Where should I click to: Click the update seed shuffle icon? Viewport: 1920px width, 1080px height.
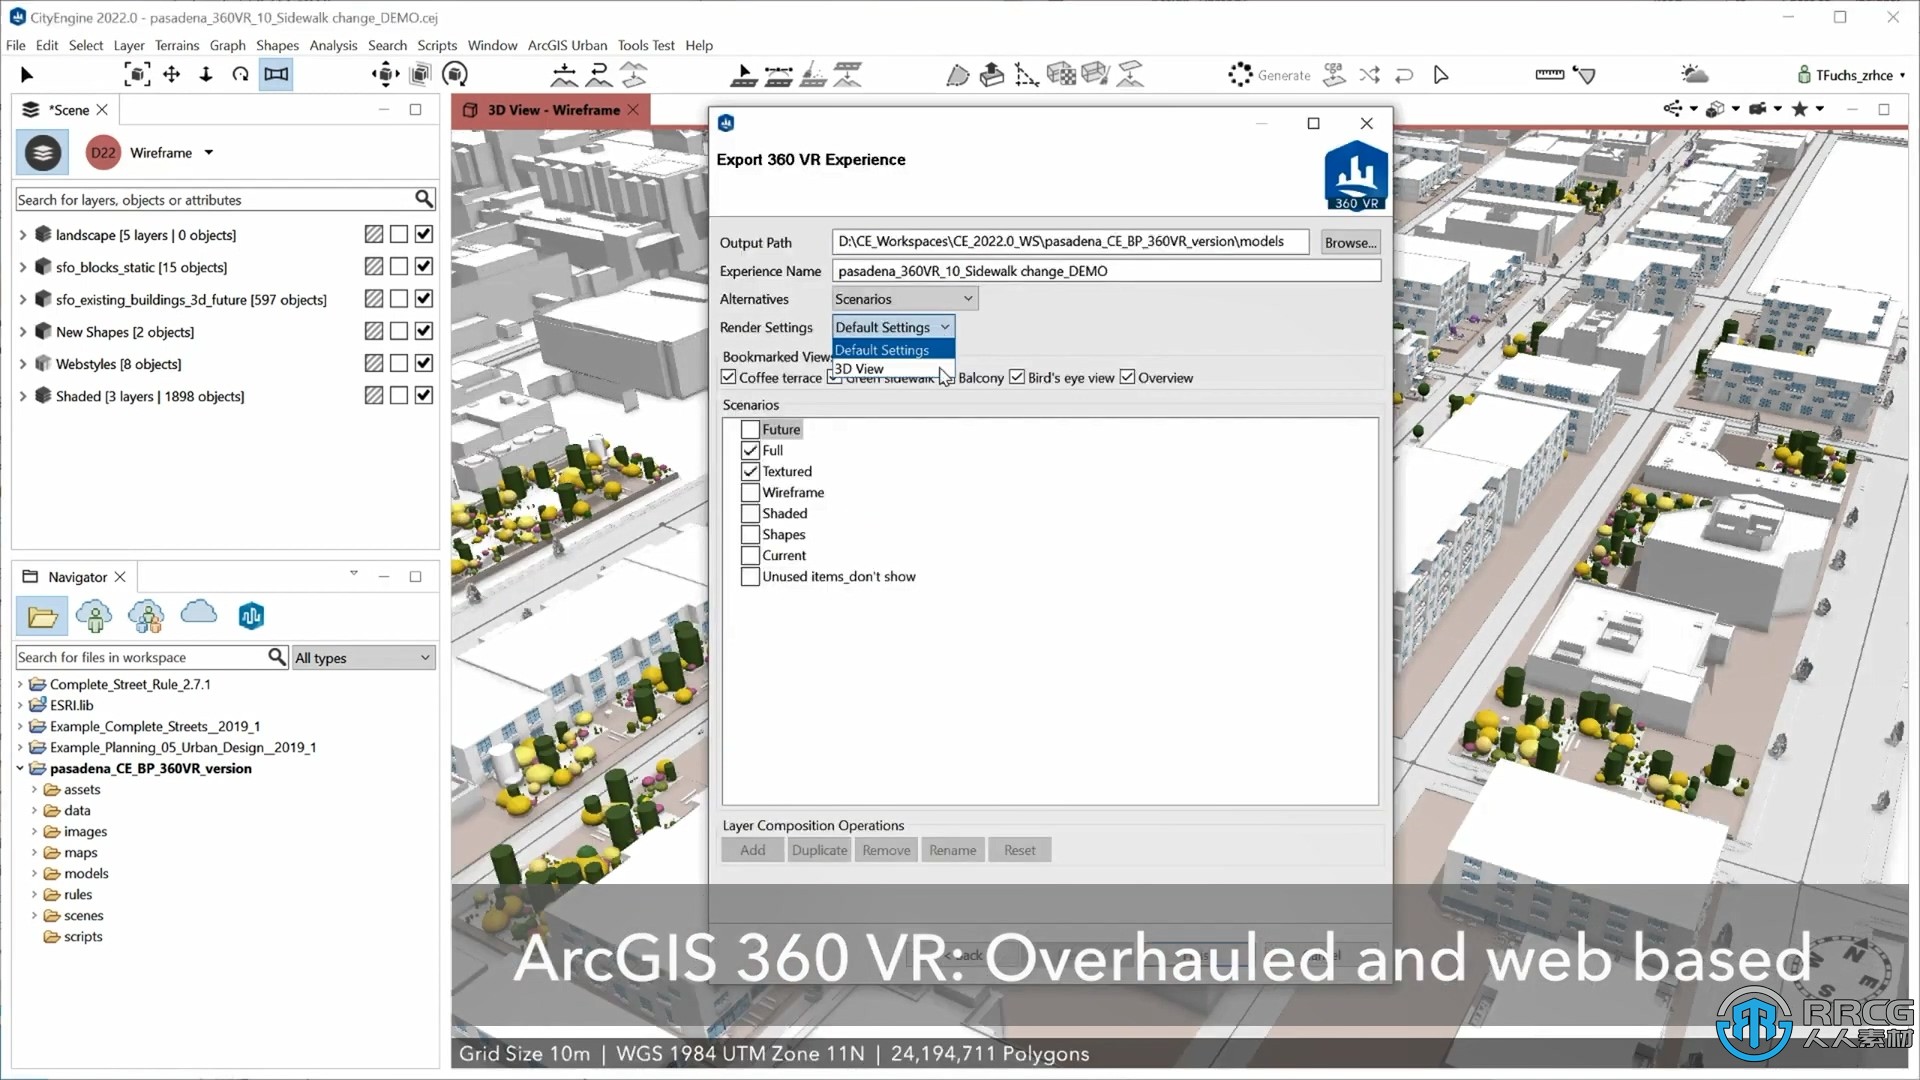pos(1369,75)
